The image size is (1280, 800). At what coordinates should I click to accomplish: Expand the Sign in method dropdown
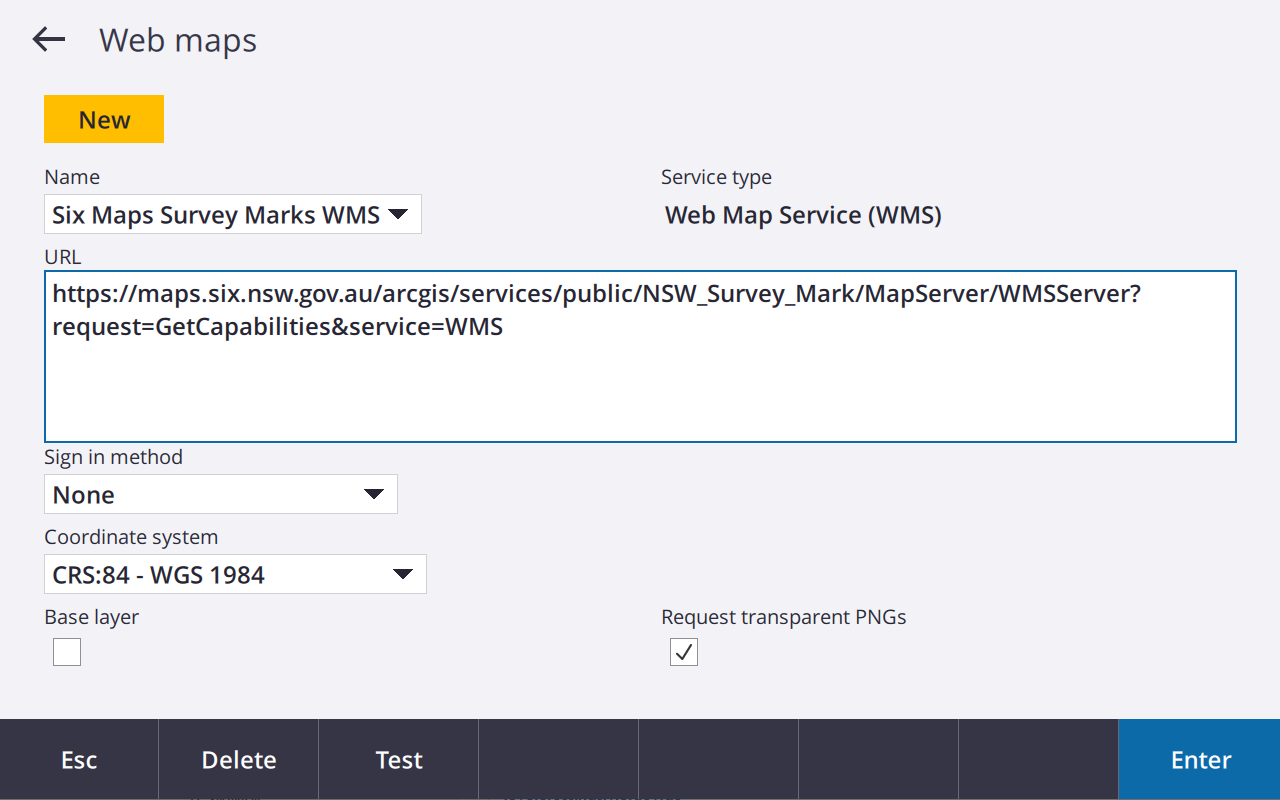pos(221,494)
